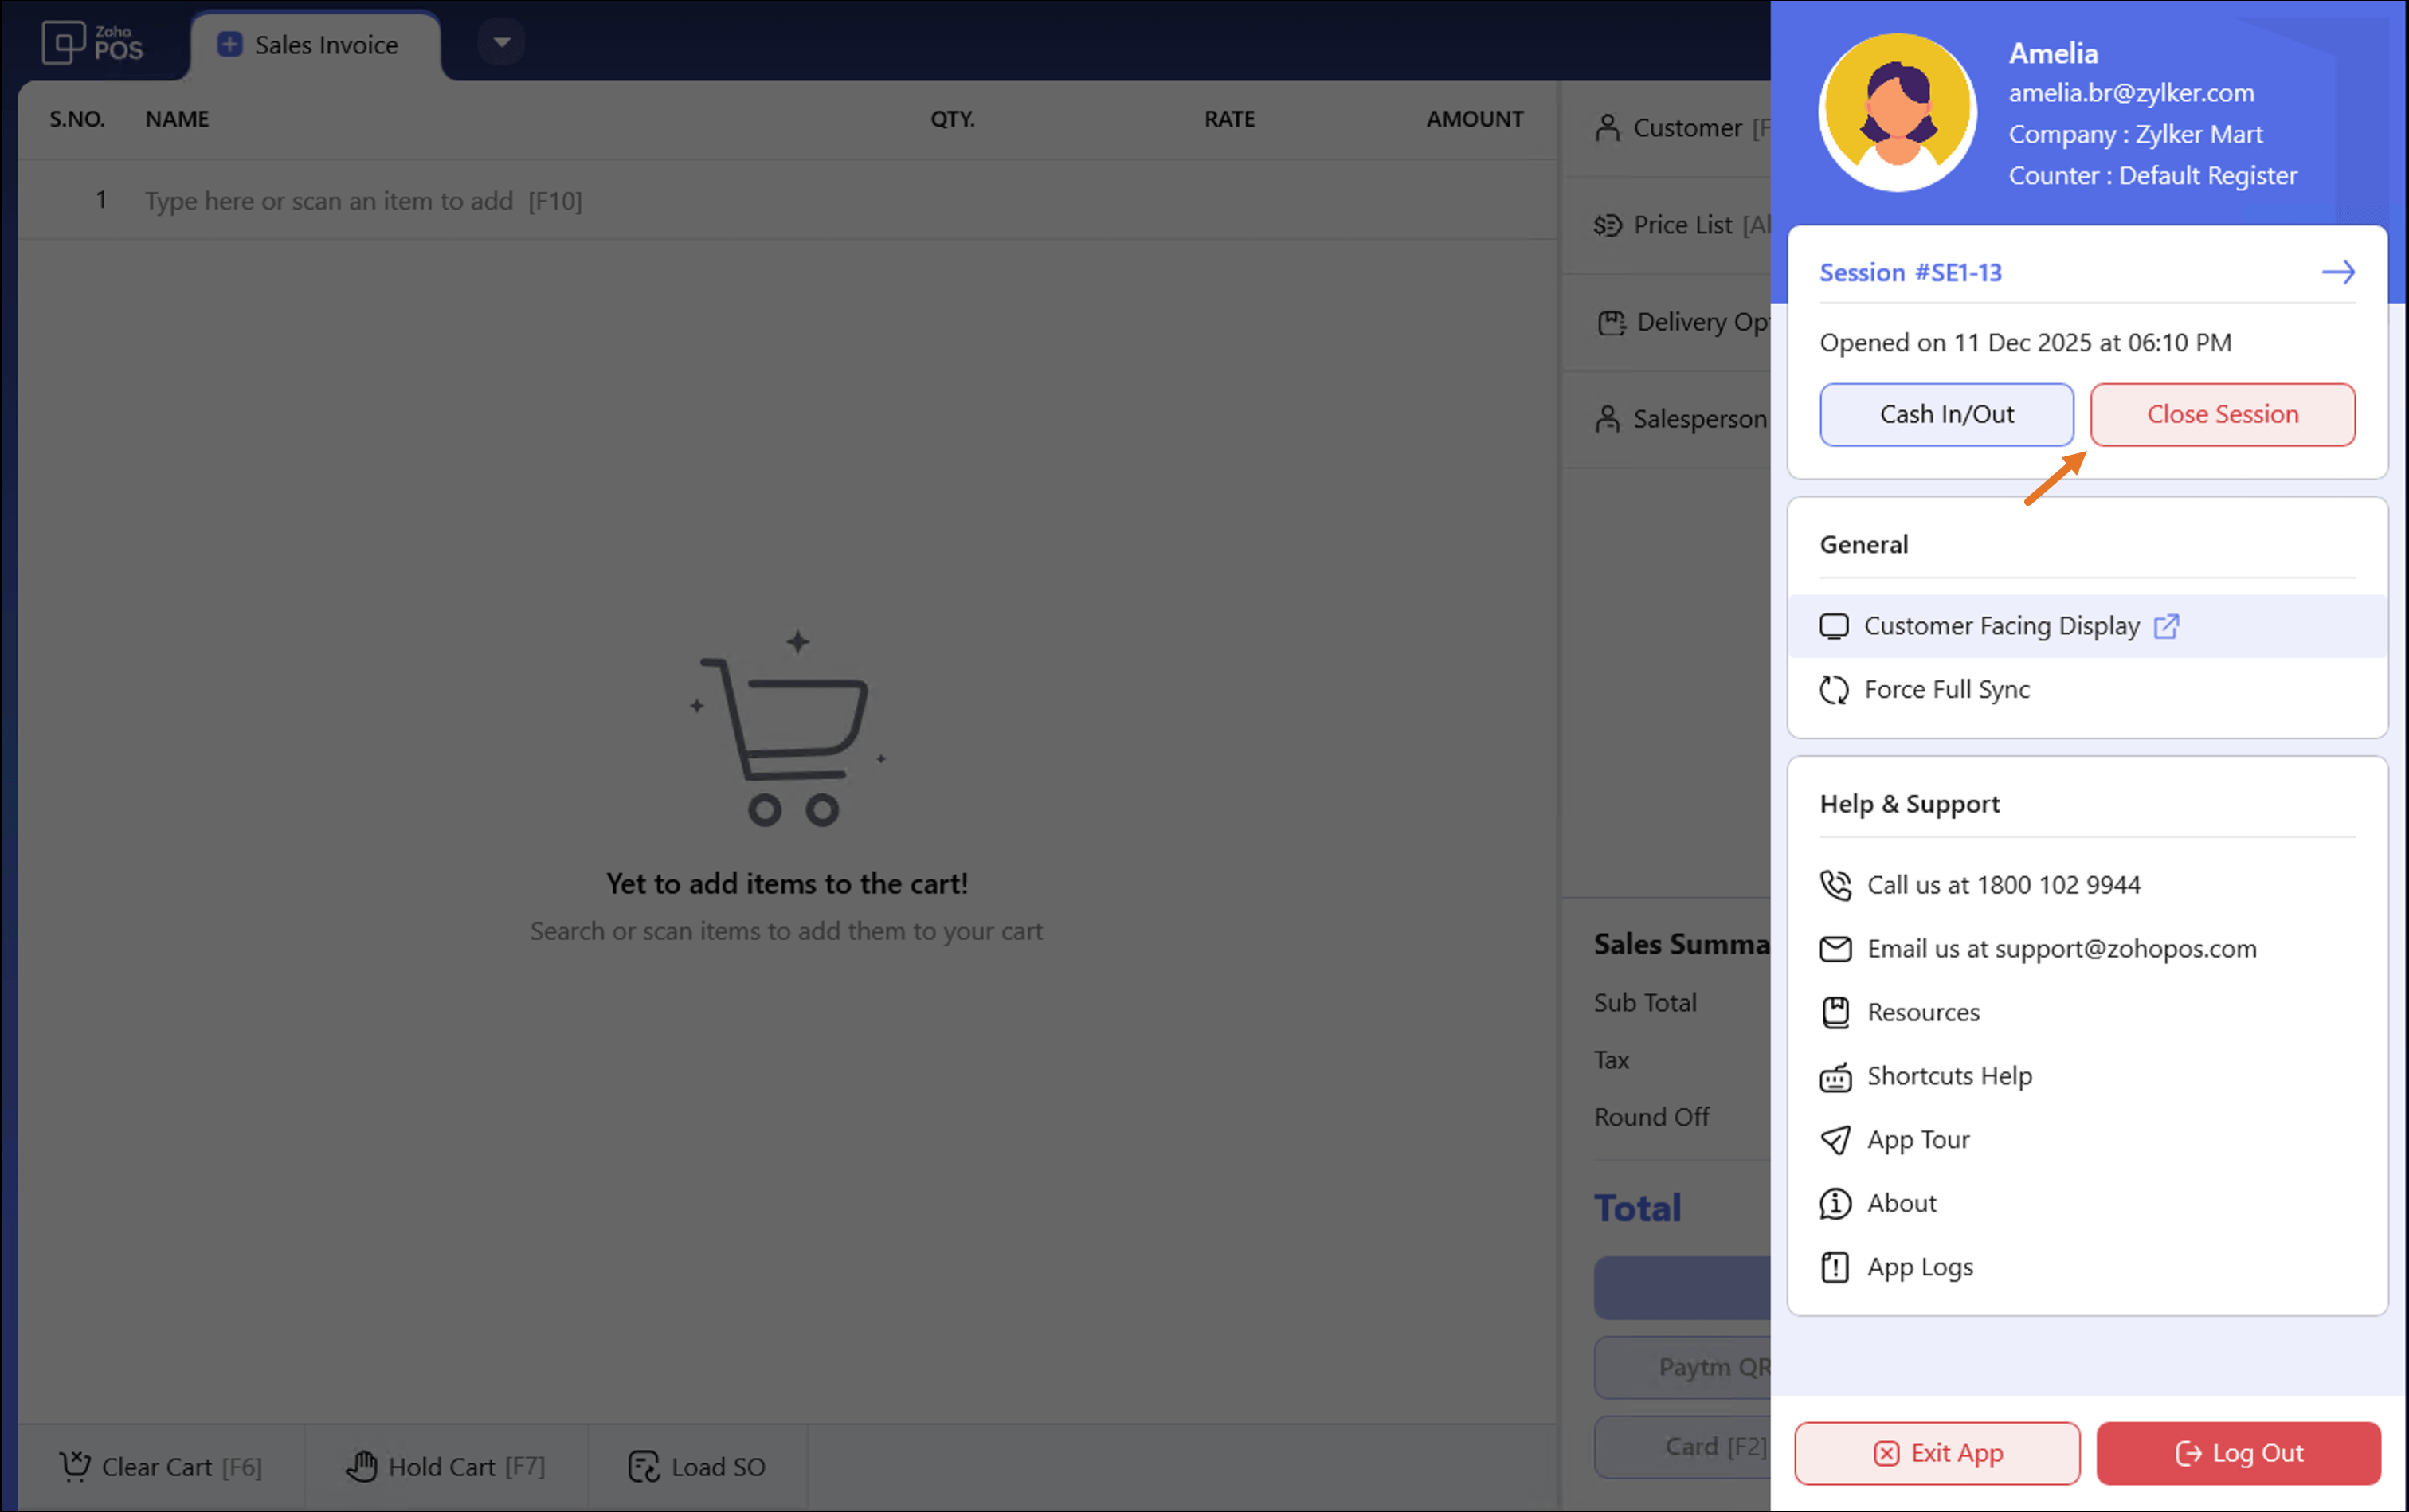Click the phone icon for calling support
This screenshot has width=2409, height=1512.
[1835, 885]
